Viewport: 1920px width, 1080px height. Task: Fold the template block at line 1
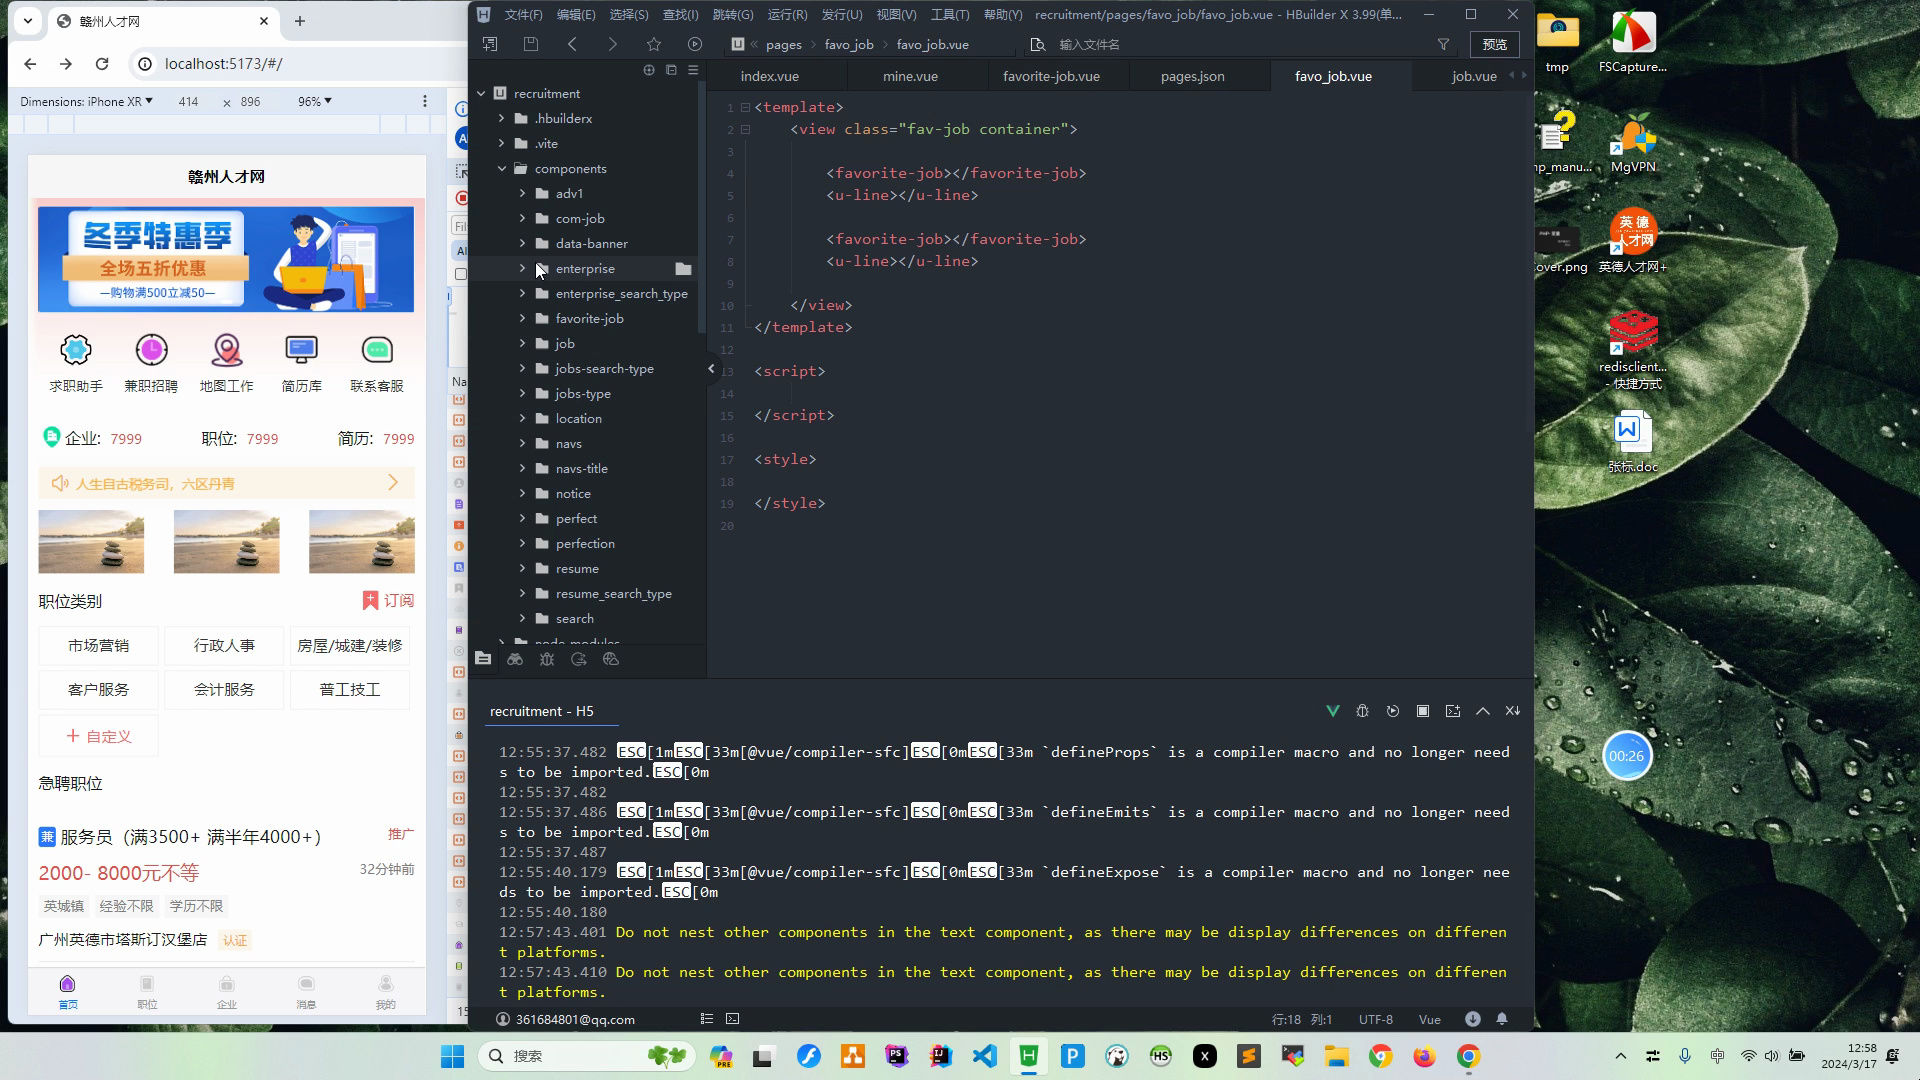[745, 107]
